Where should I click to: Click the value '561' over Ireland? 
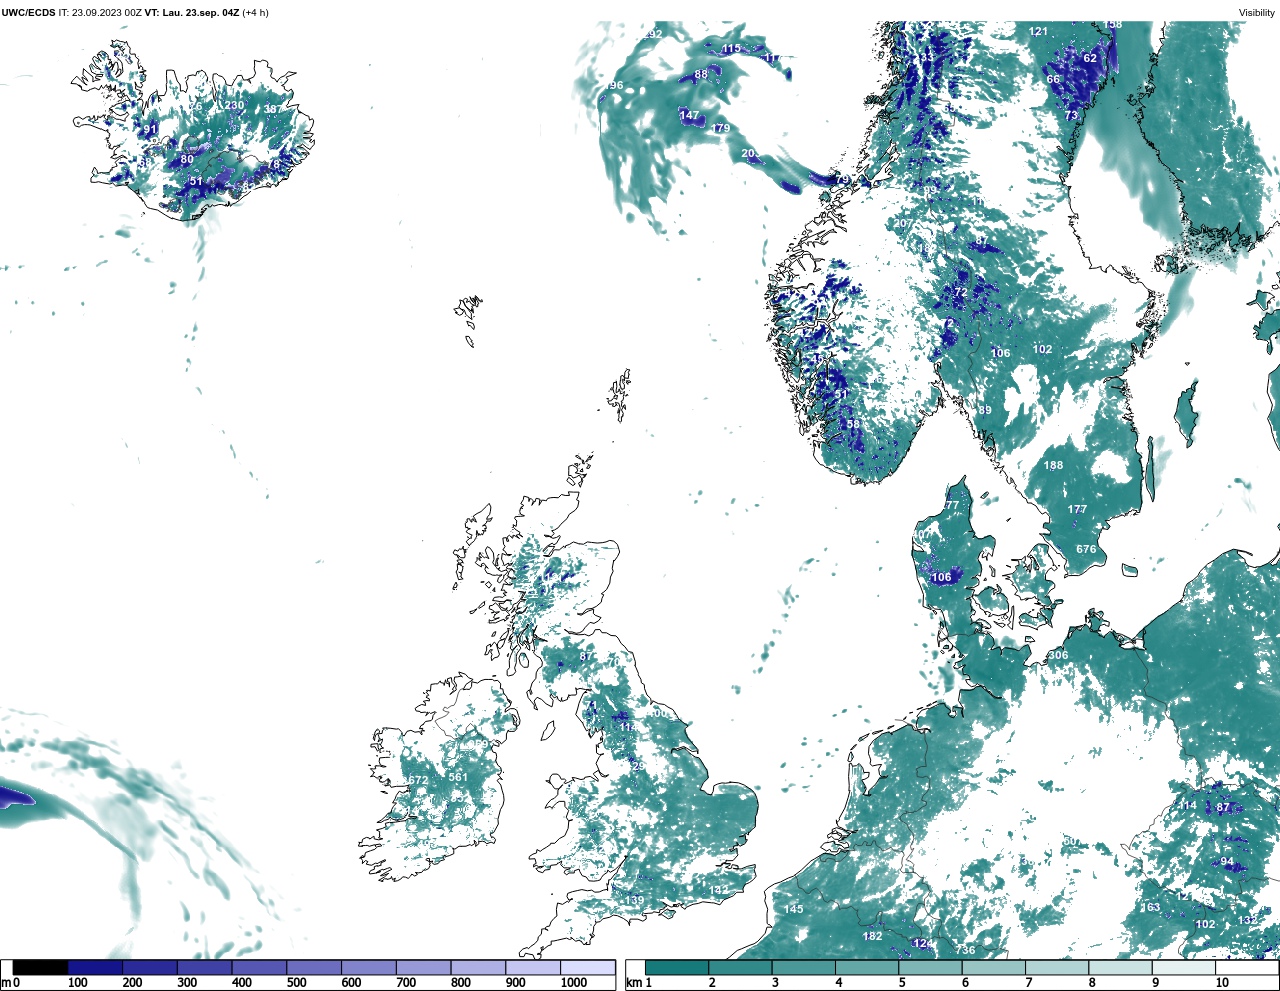tap(458, 777)
